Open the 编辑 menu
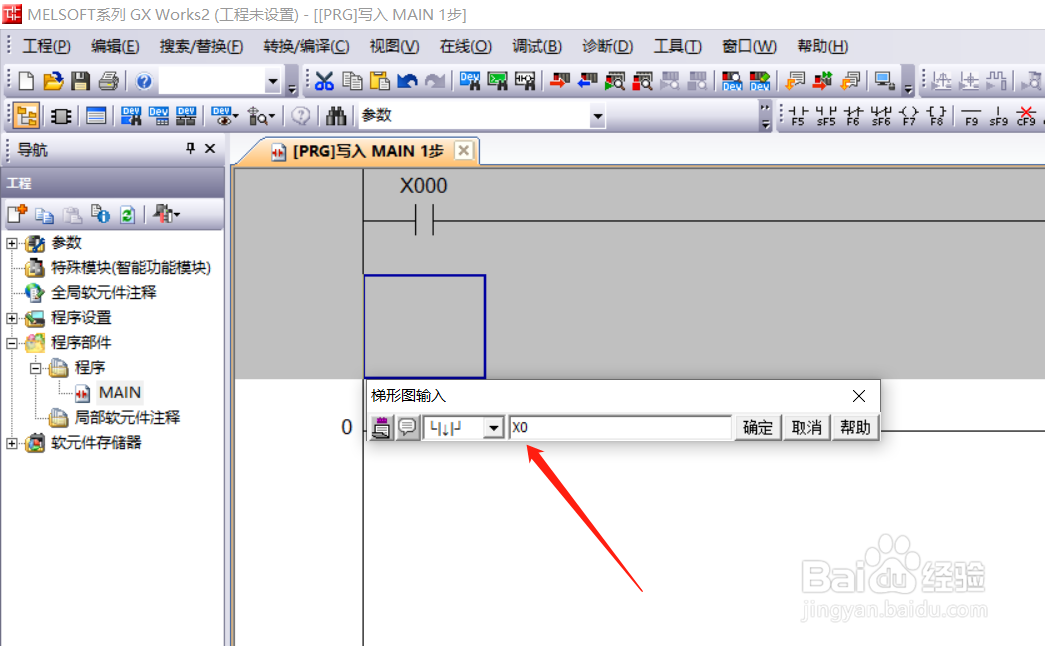Screen dimensions: 1045x646 [115, 46]
